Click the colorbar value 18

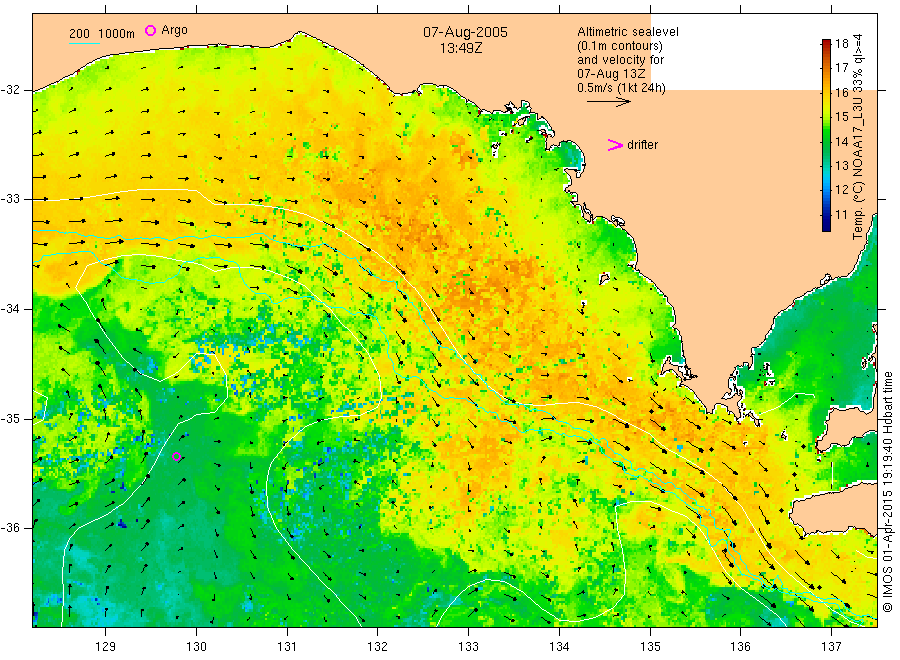click(841, 44)
